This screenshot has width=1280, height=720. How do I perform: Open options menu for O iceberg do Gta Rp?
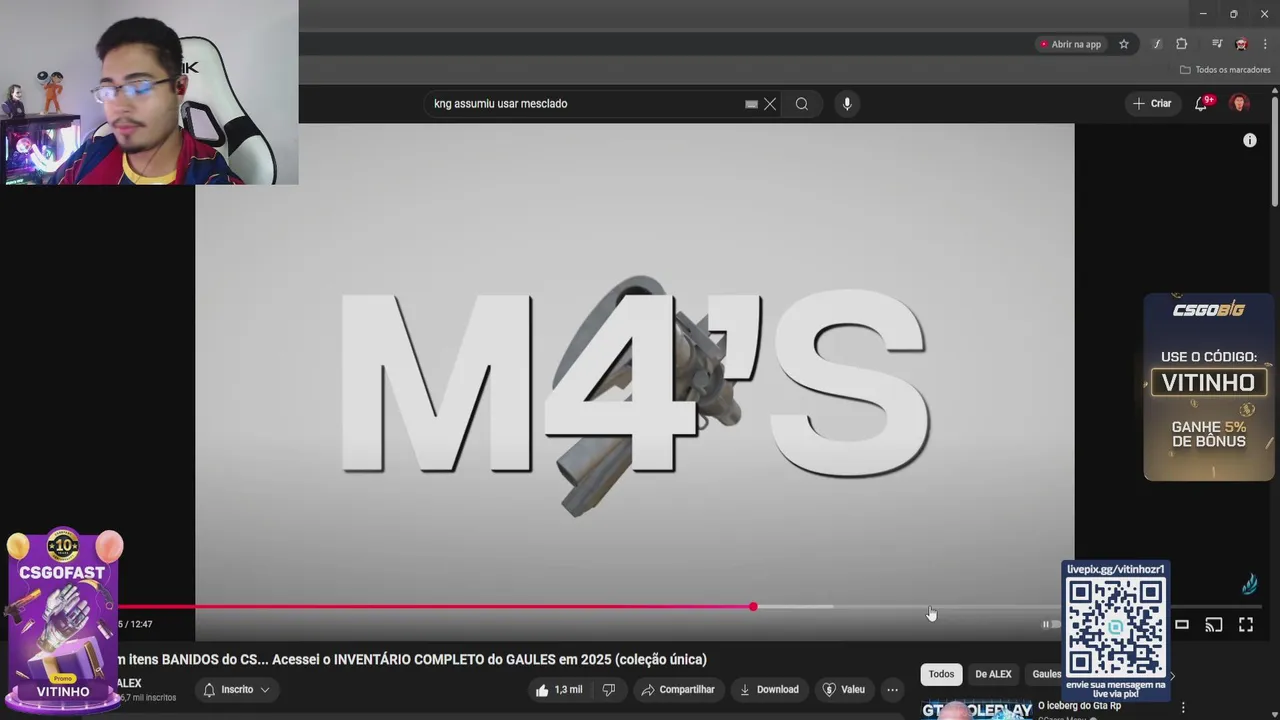(x=1183, y=709)
